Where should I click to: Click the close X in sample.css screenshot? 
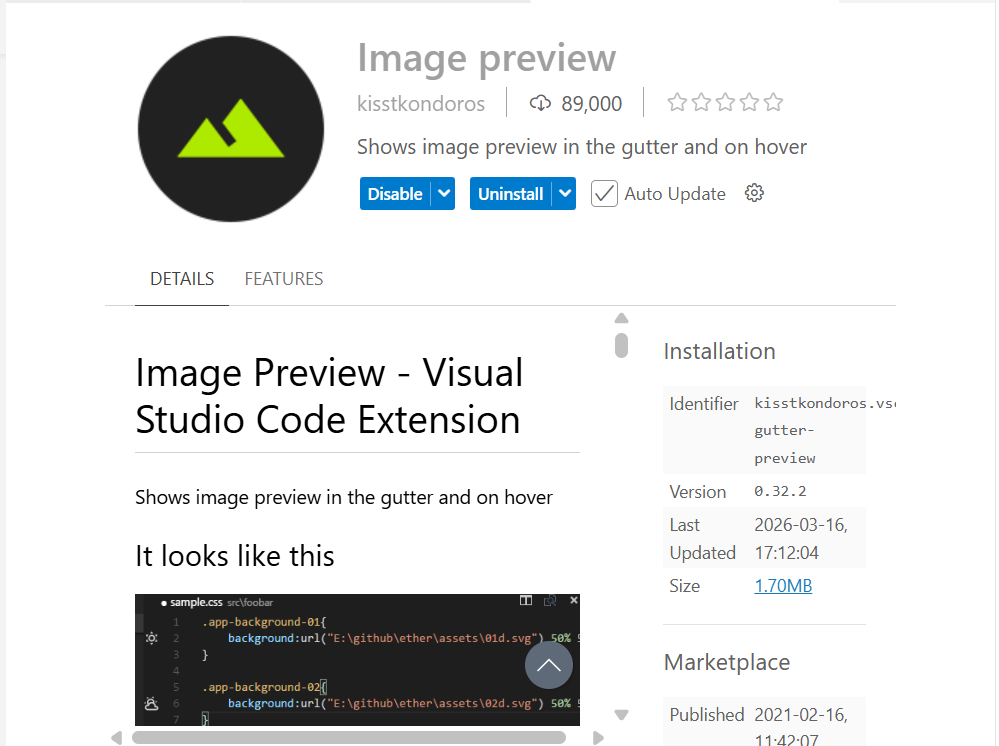pyautogui.click(x=573, y=600)
